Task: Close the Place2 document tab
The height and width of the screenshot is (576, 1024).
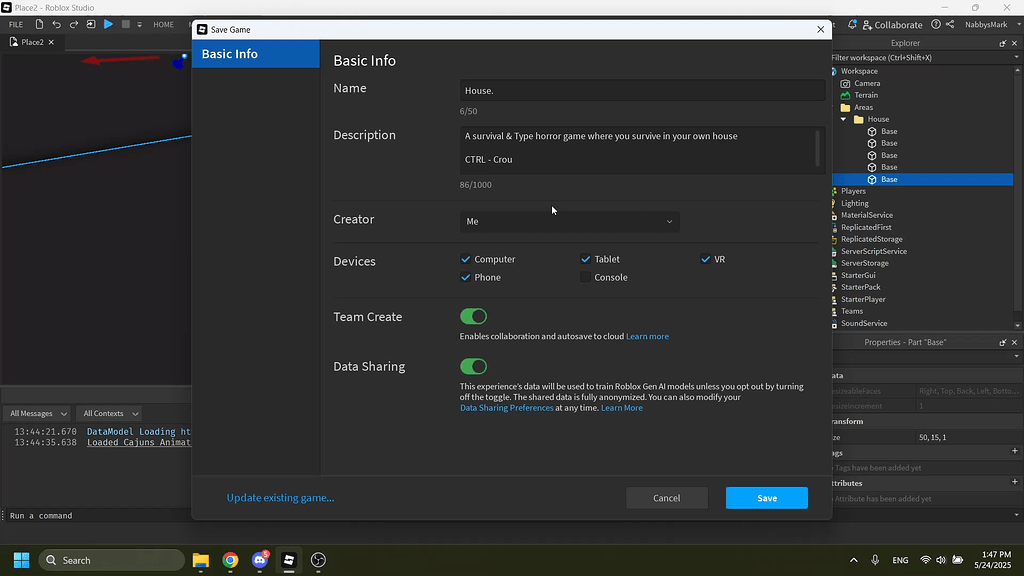Action: click(51, 42)
